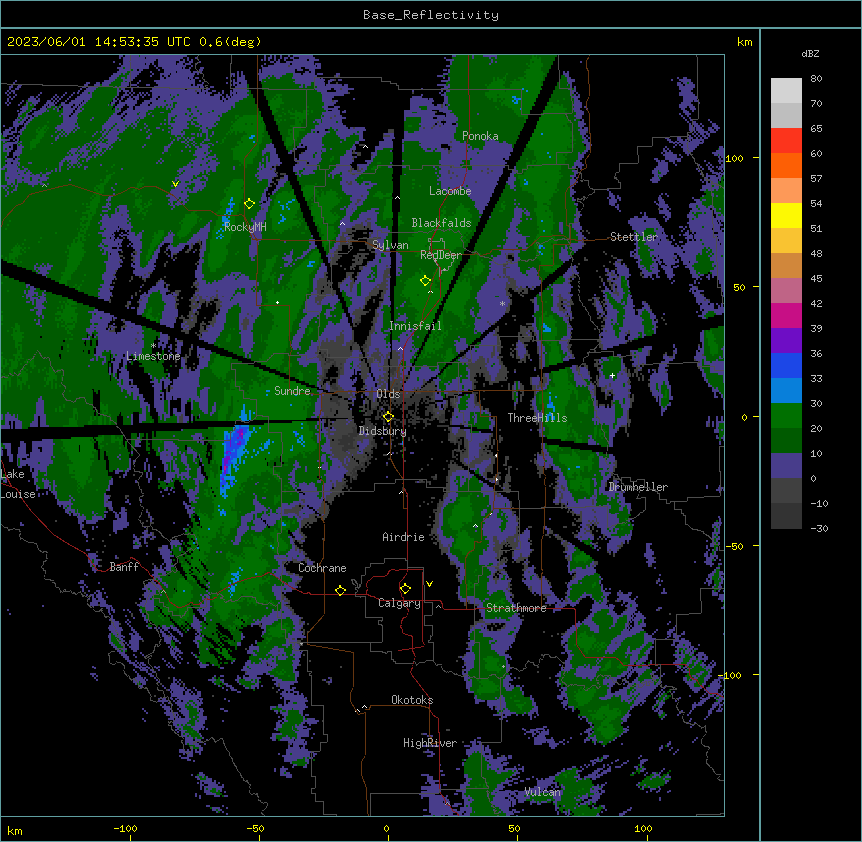The image size is (862, 842).
Task: Select the RedDeer city label
Action: 441,255
